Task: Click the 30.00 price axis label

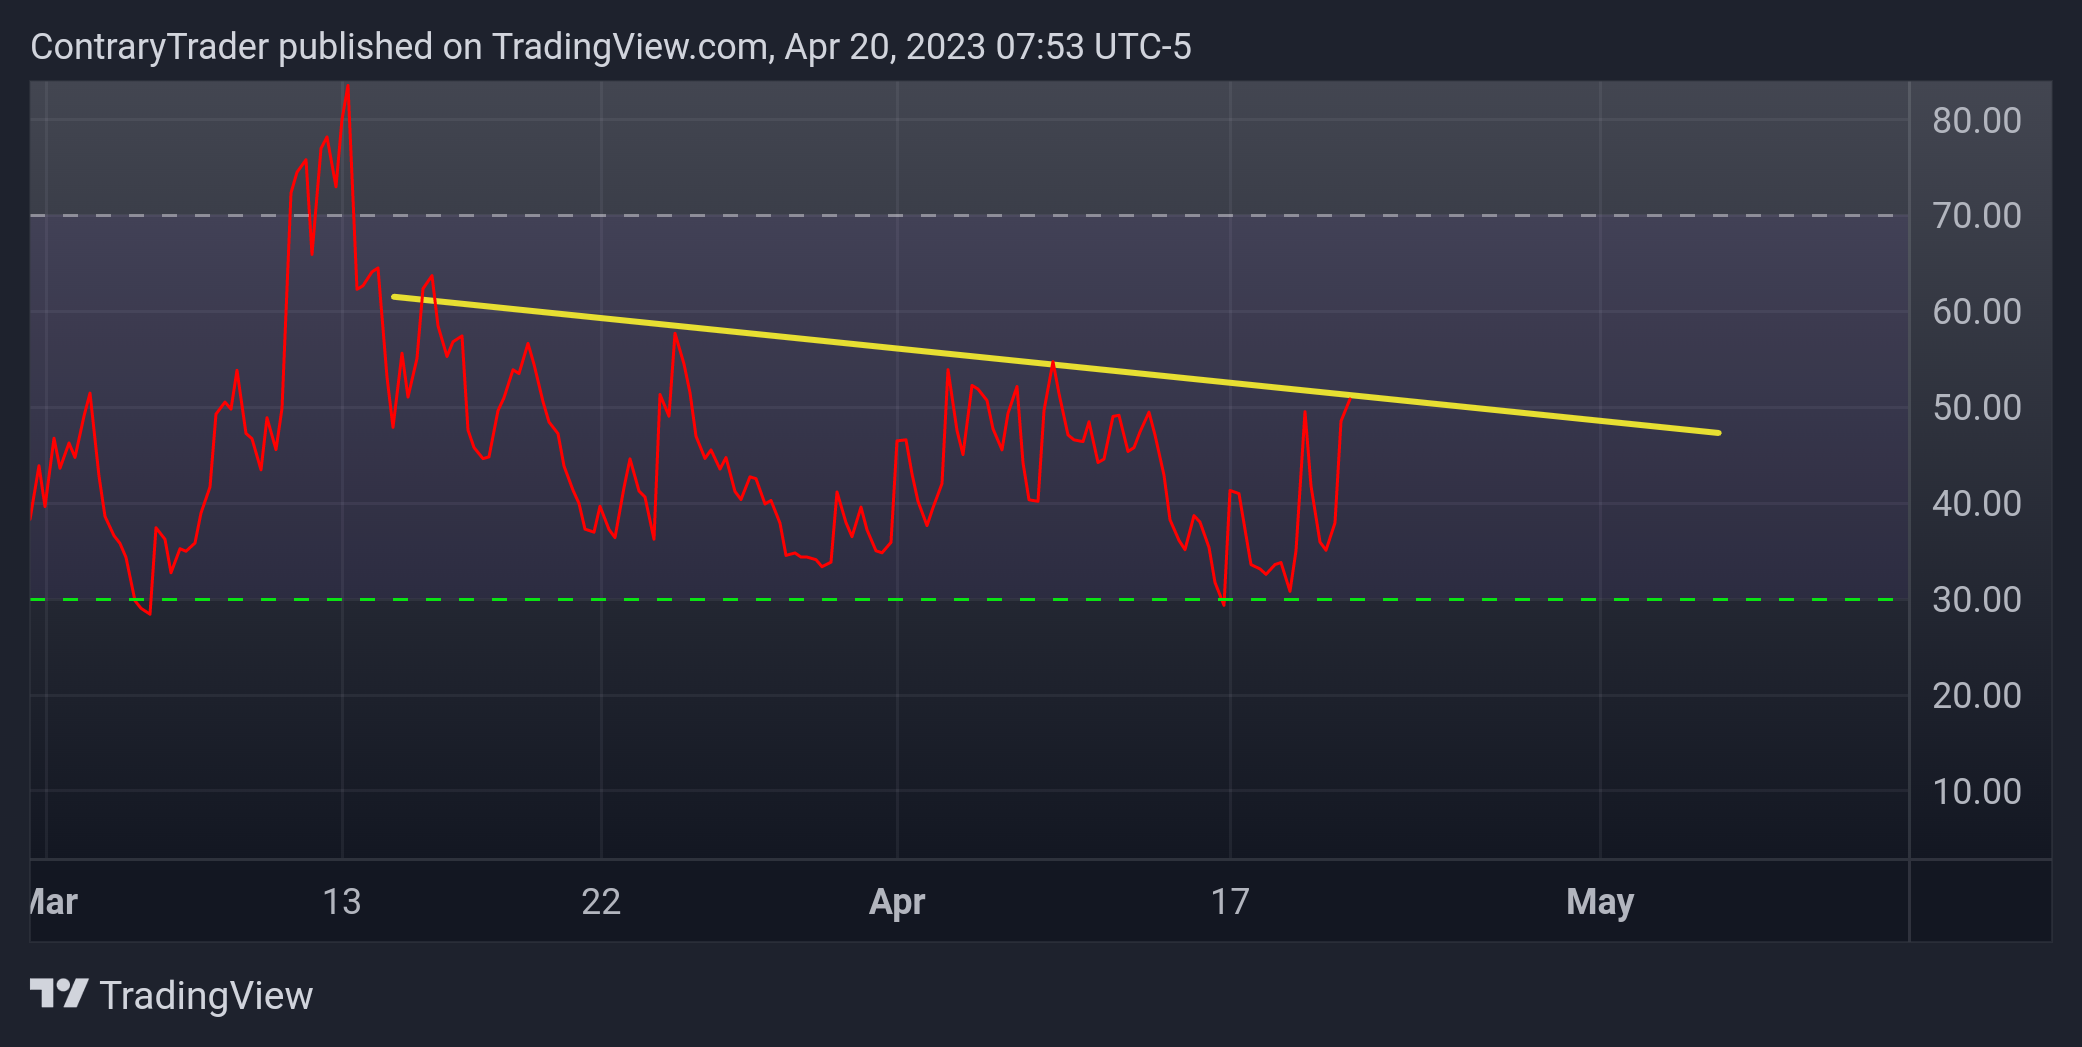Action: [1976, 600]
